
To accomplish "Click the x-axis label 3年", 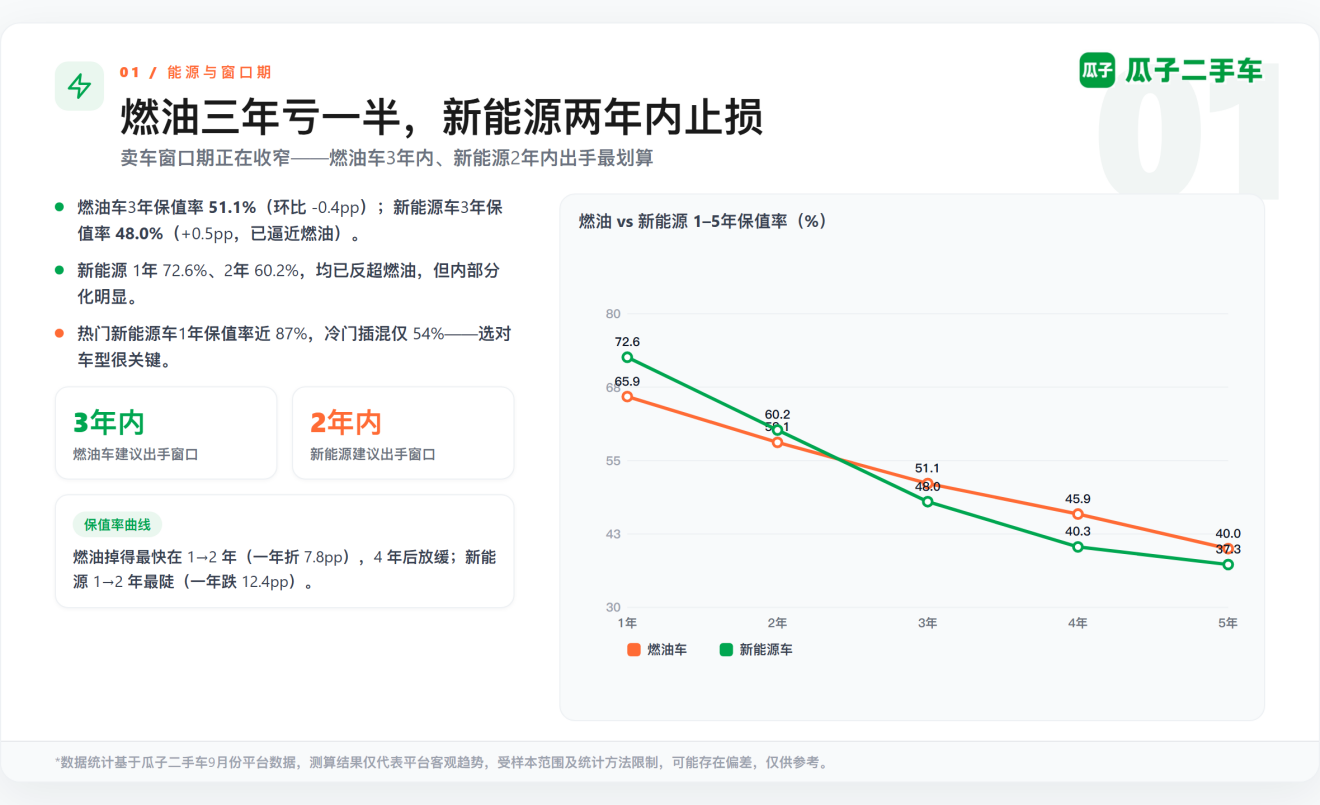I will (927, 623).
